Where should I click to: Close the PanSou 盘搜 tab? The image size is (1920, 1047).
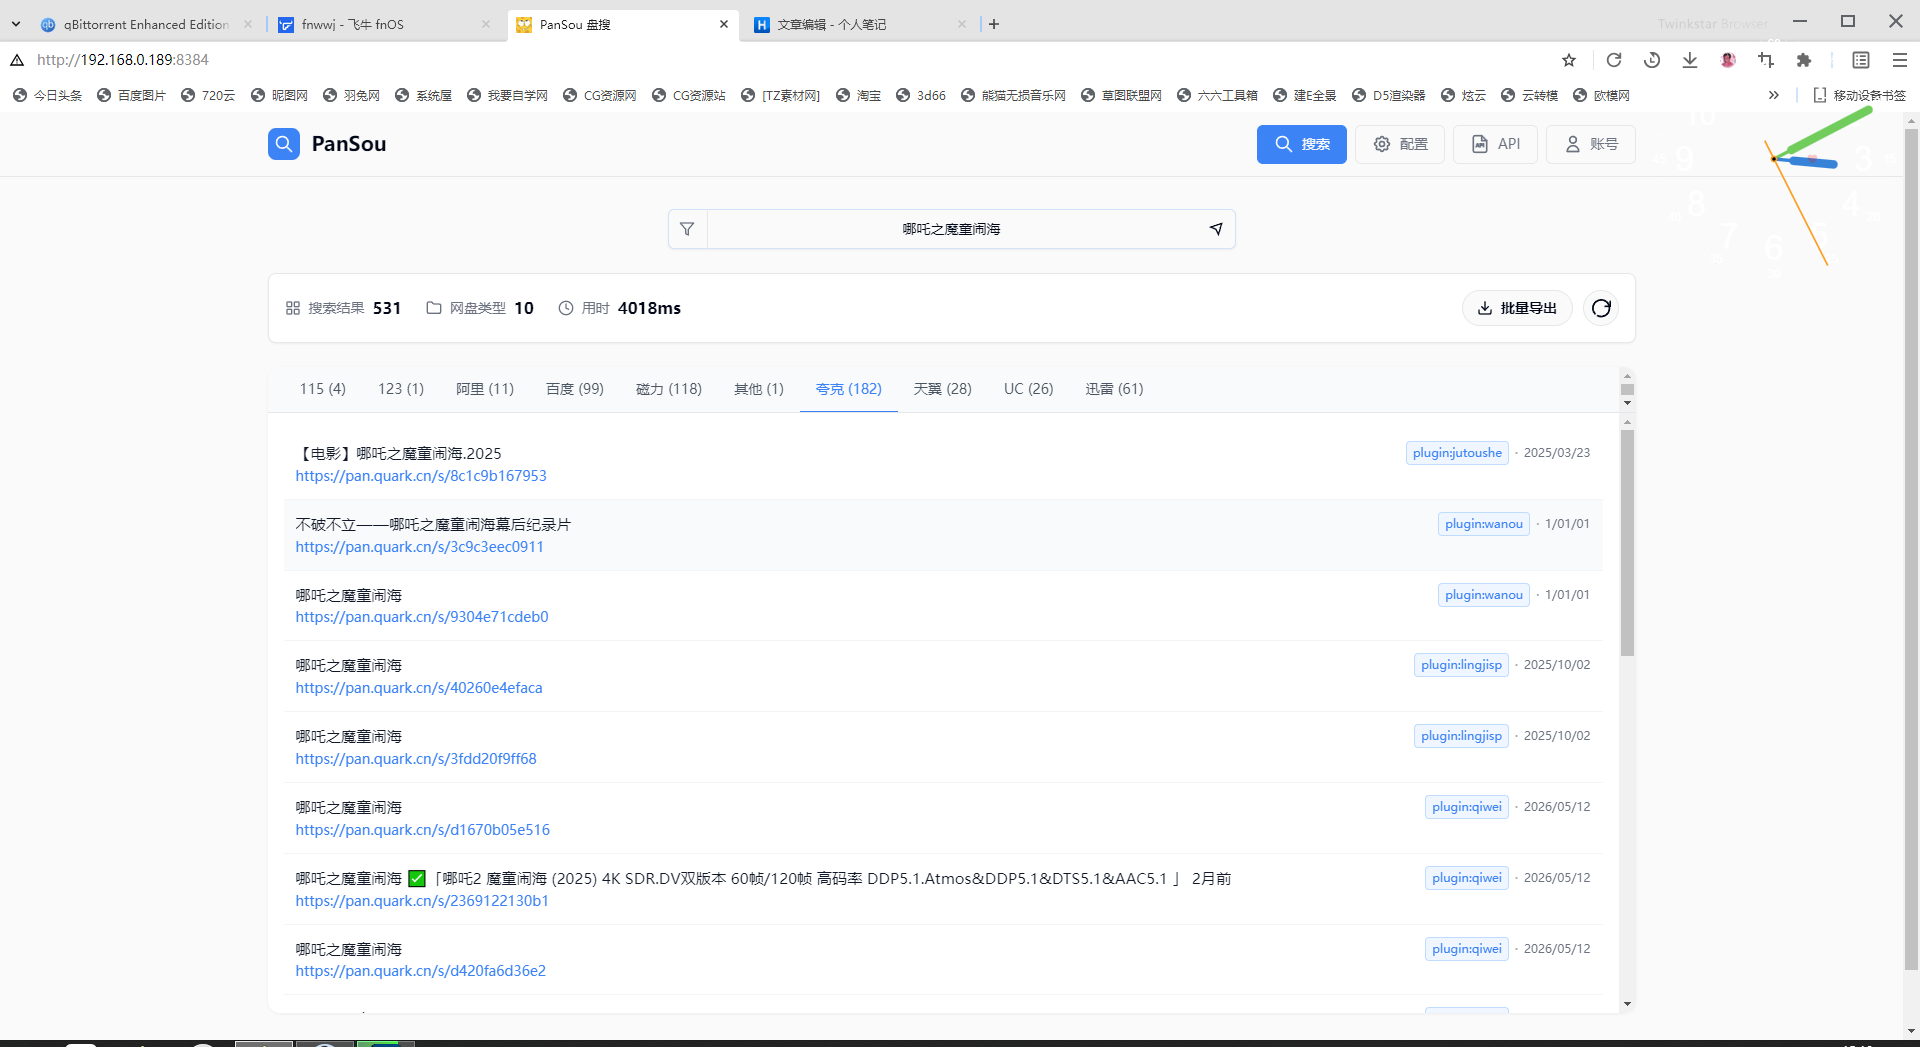click(x=724, y=24)
